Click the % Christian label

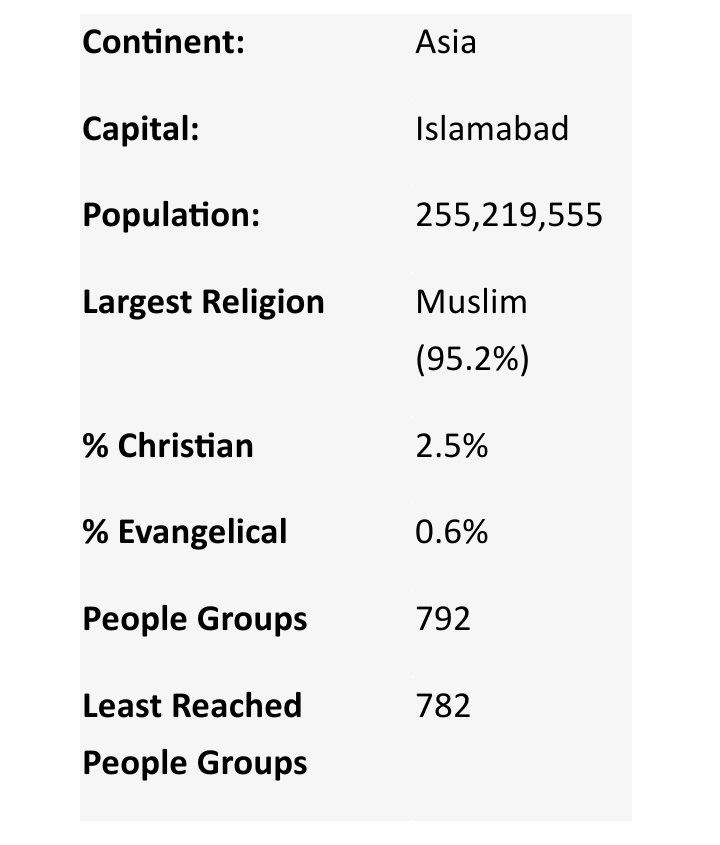coord(168,446)
